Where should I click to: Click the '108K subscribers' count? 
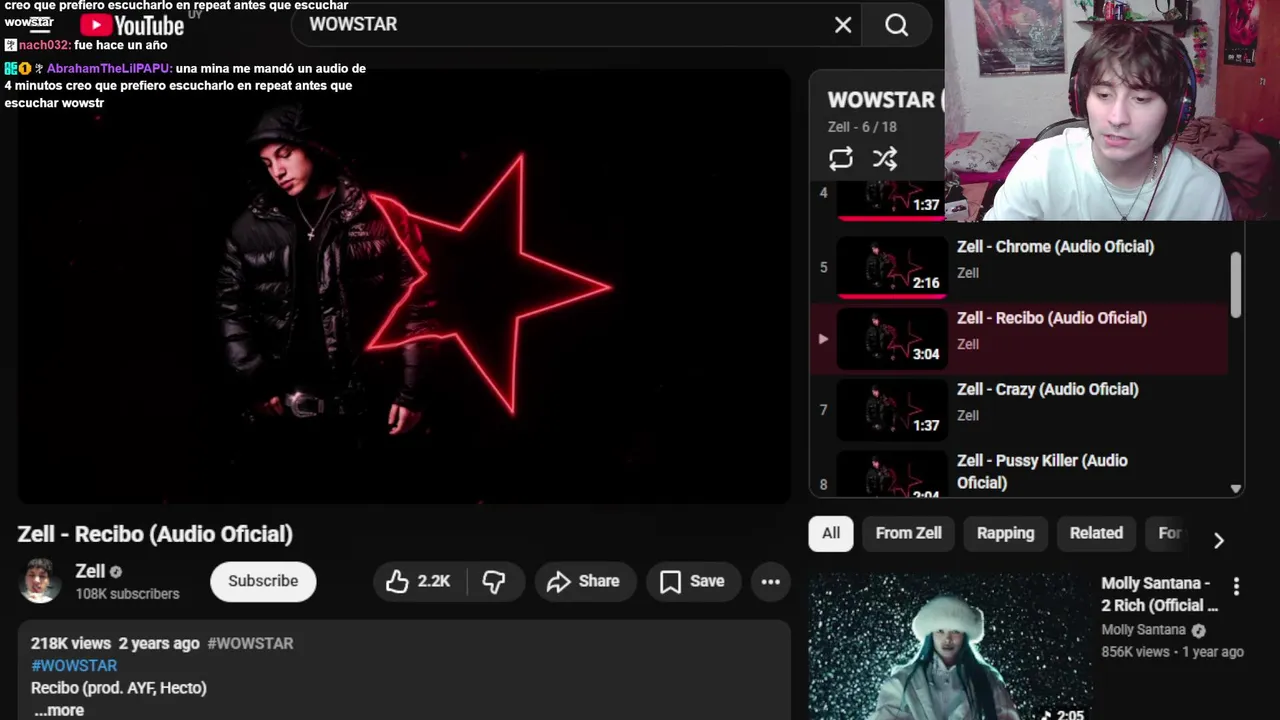(128, 594)
